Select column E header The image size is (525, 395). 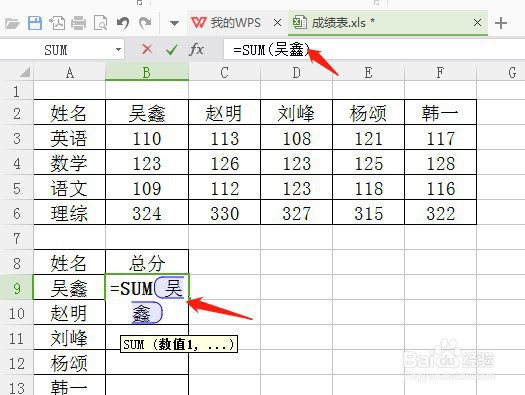tap(369, 72)
